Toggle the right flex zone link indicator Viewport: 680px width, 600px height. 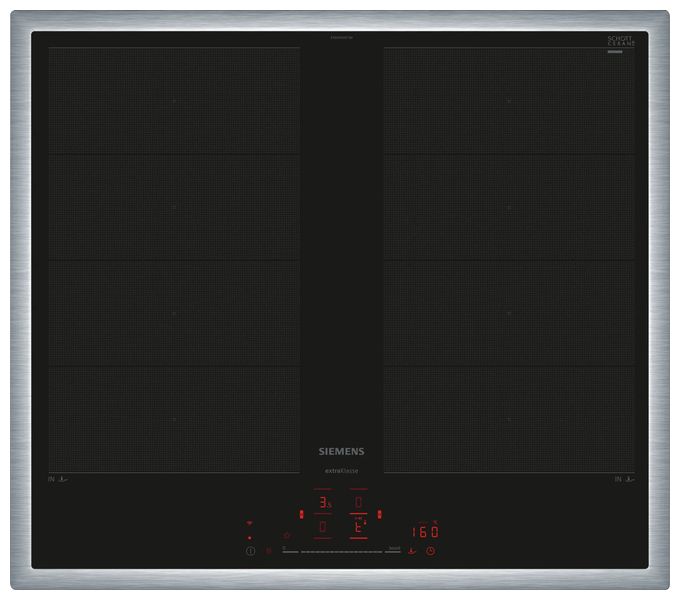tap(379, 514)
